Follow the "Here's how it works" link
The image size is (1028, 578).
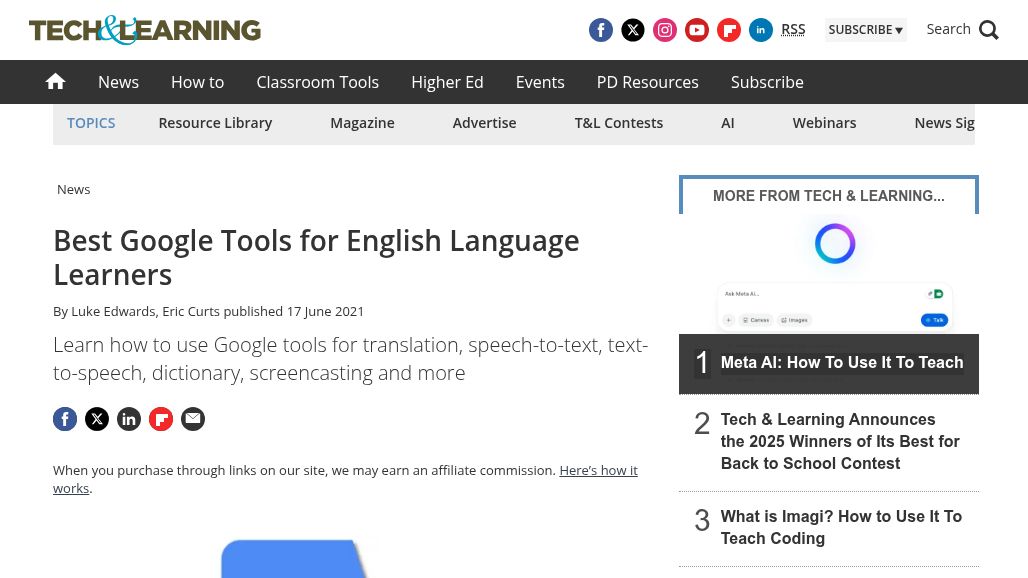coord(597,470)
